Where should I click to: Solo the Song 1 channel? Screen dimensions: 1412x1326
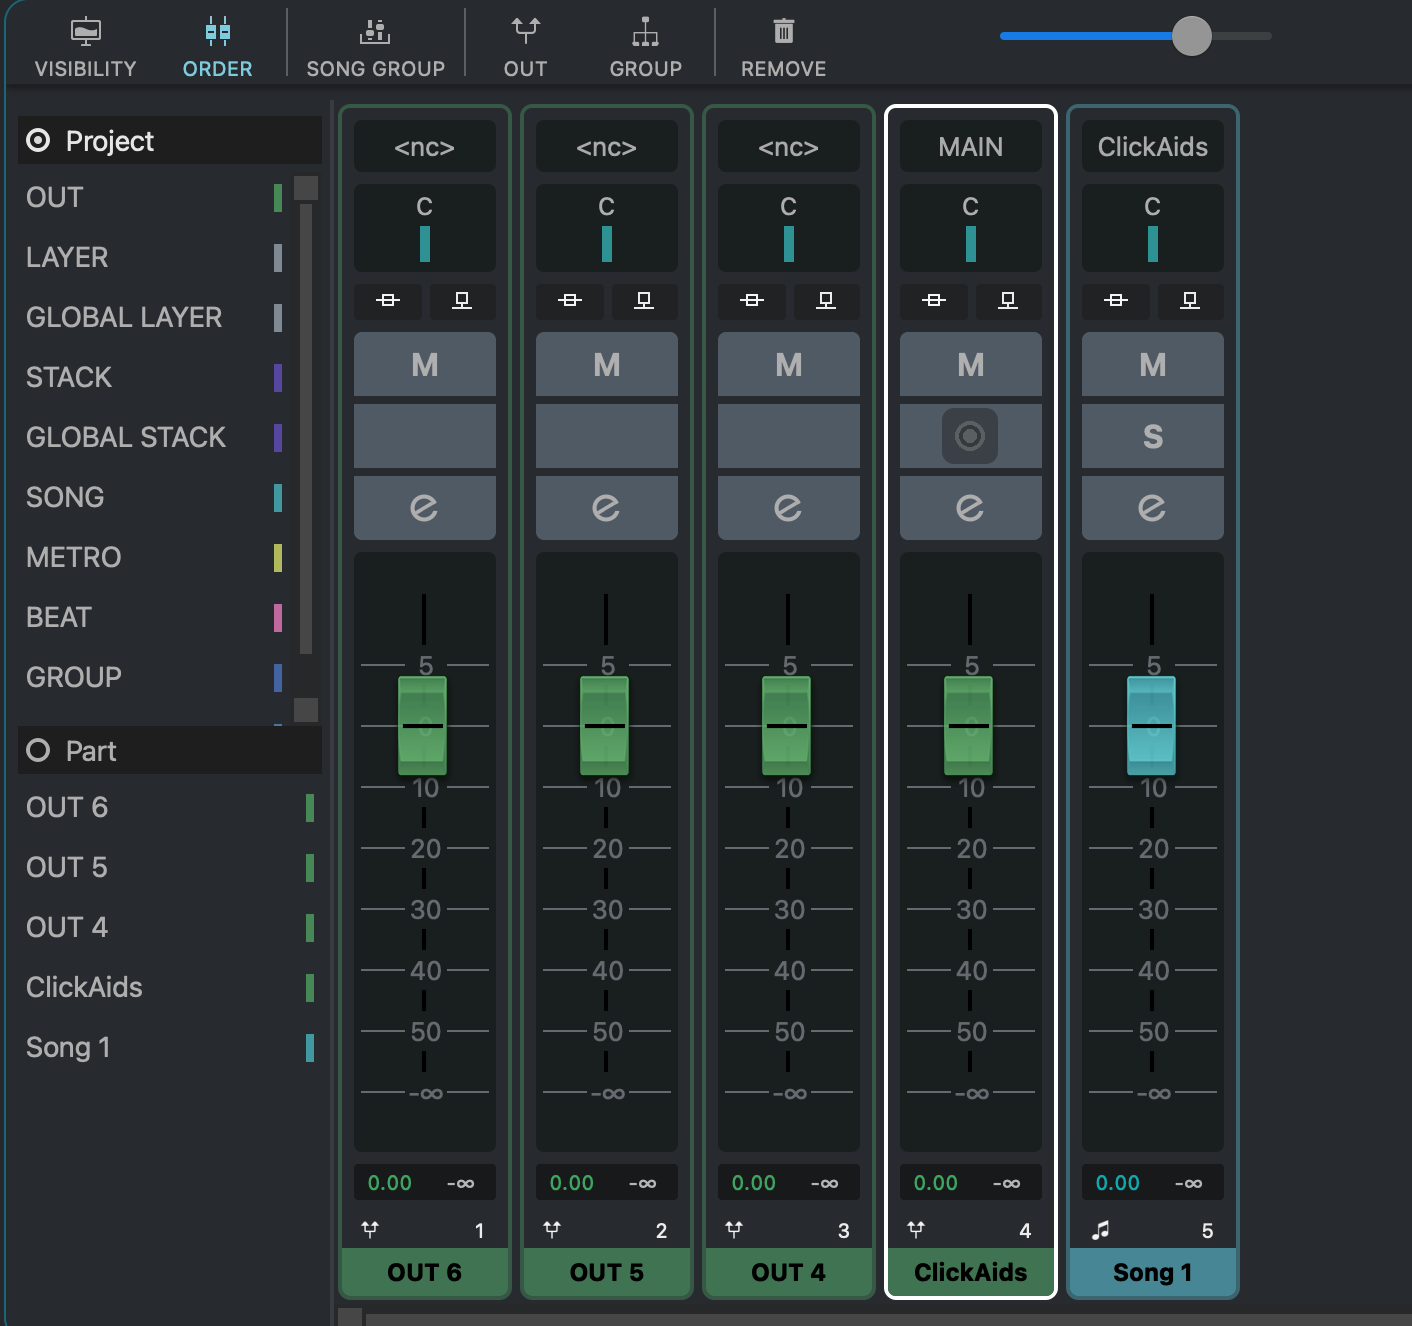click(1152, 436)
